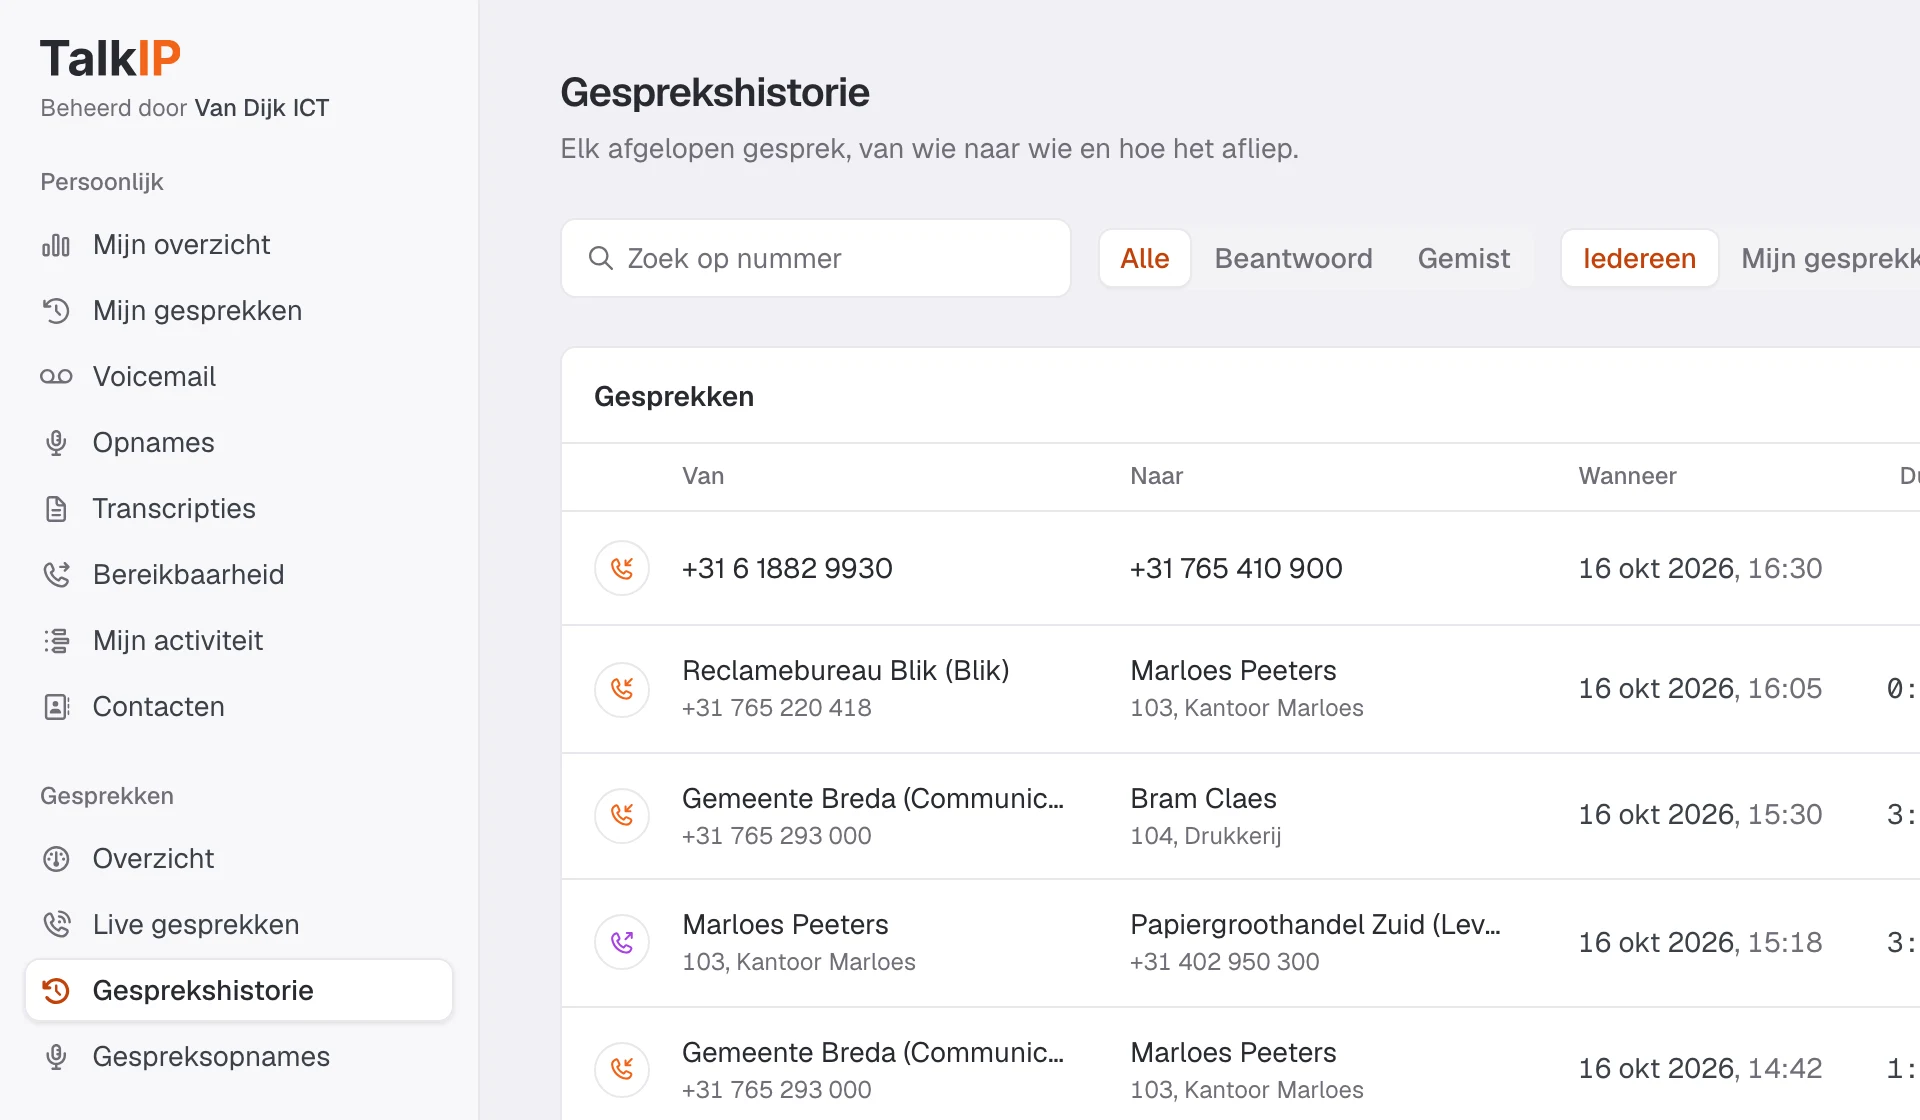The height and width of the screenshot is (1120, 1920).
Task: Navigate to Live gesprekken
Action: pyautogui.click(x=239, y=925)
